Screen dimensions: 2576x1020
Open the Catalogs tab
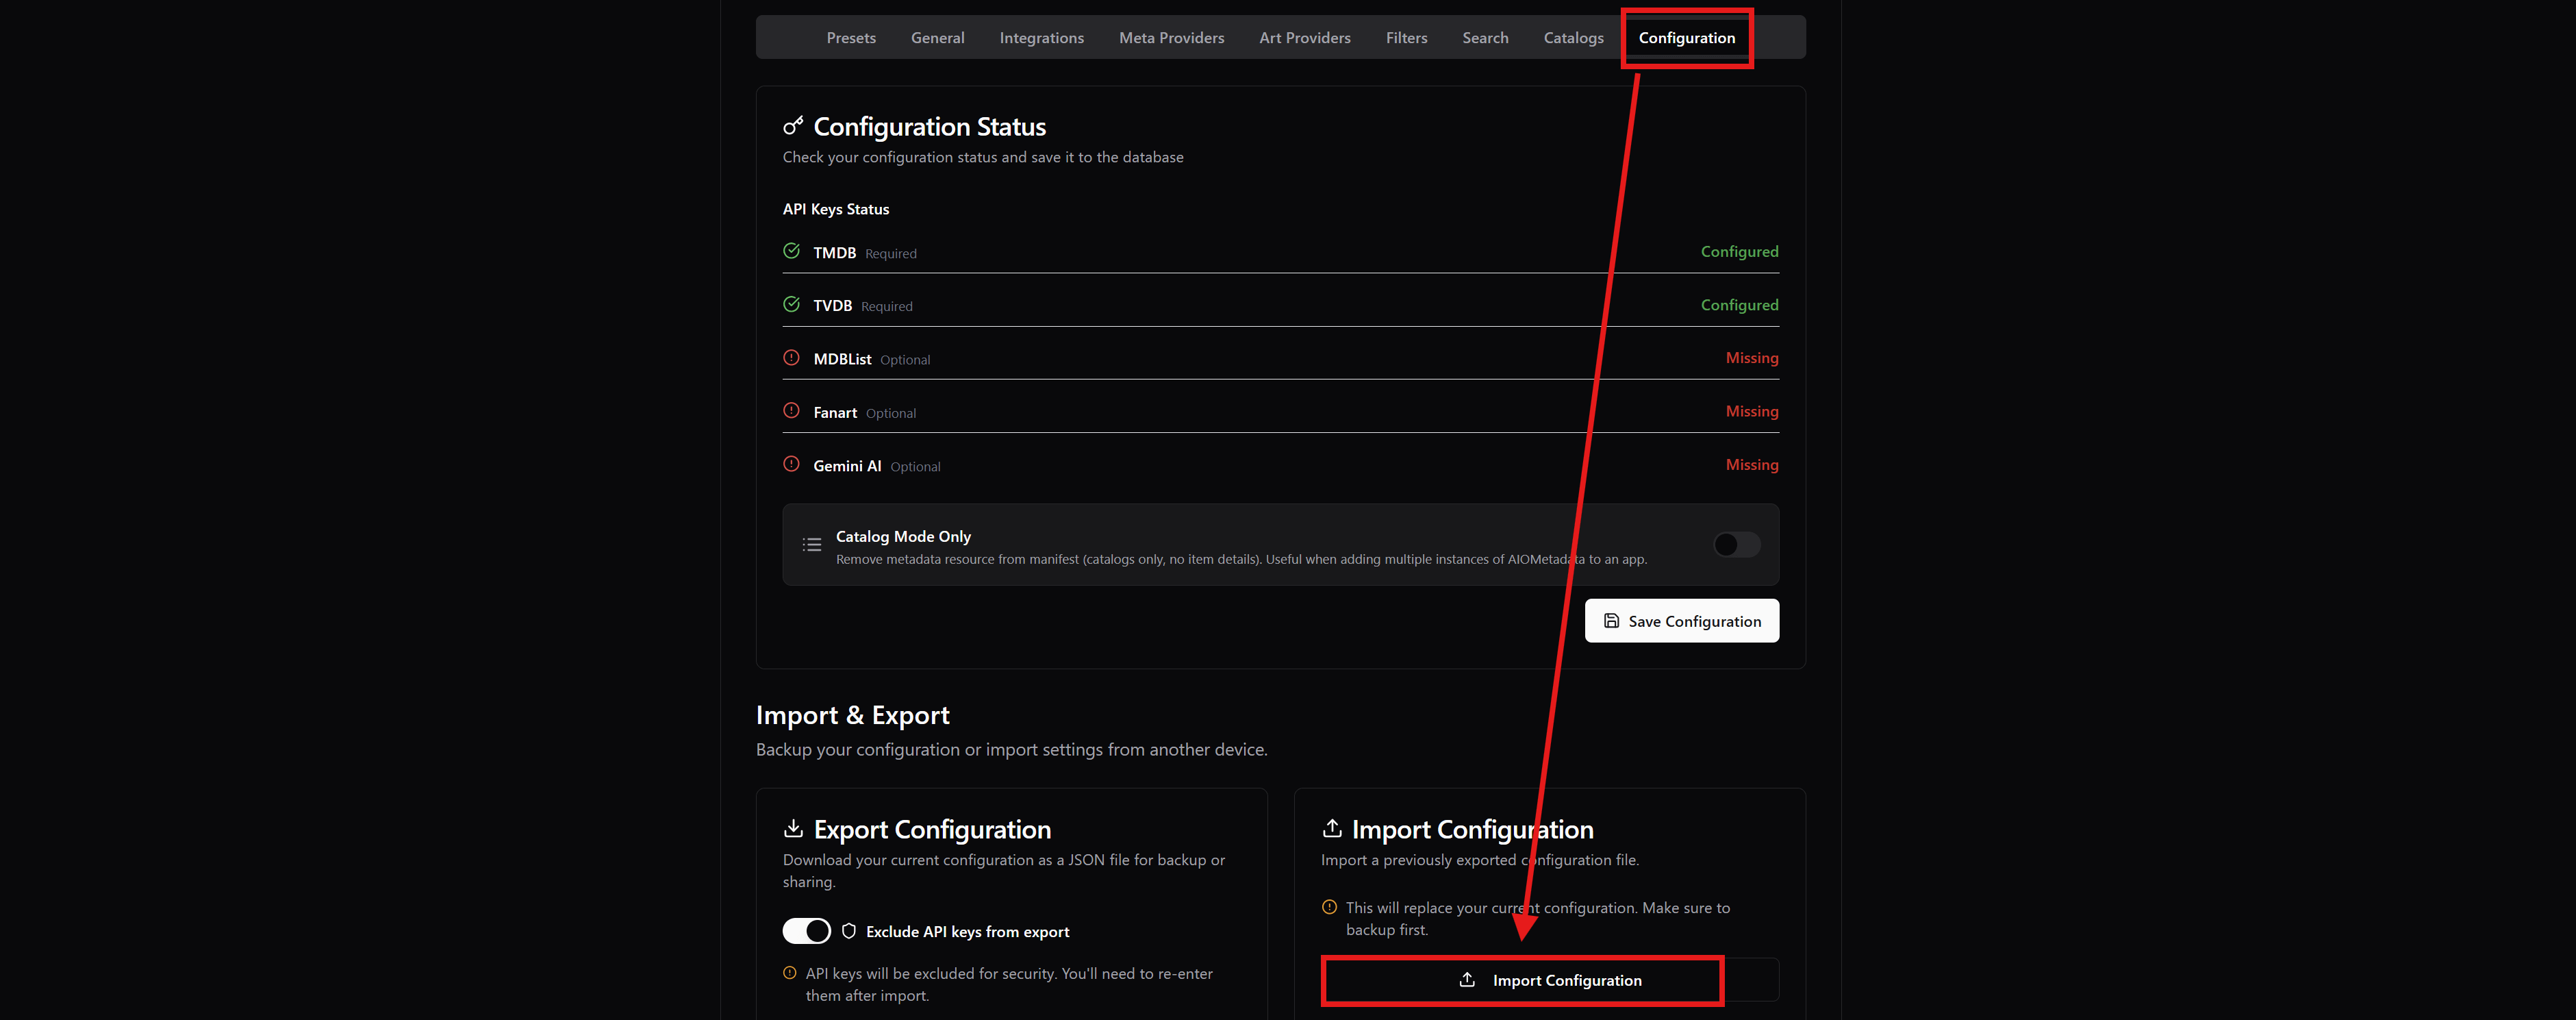pos(1573,37)
